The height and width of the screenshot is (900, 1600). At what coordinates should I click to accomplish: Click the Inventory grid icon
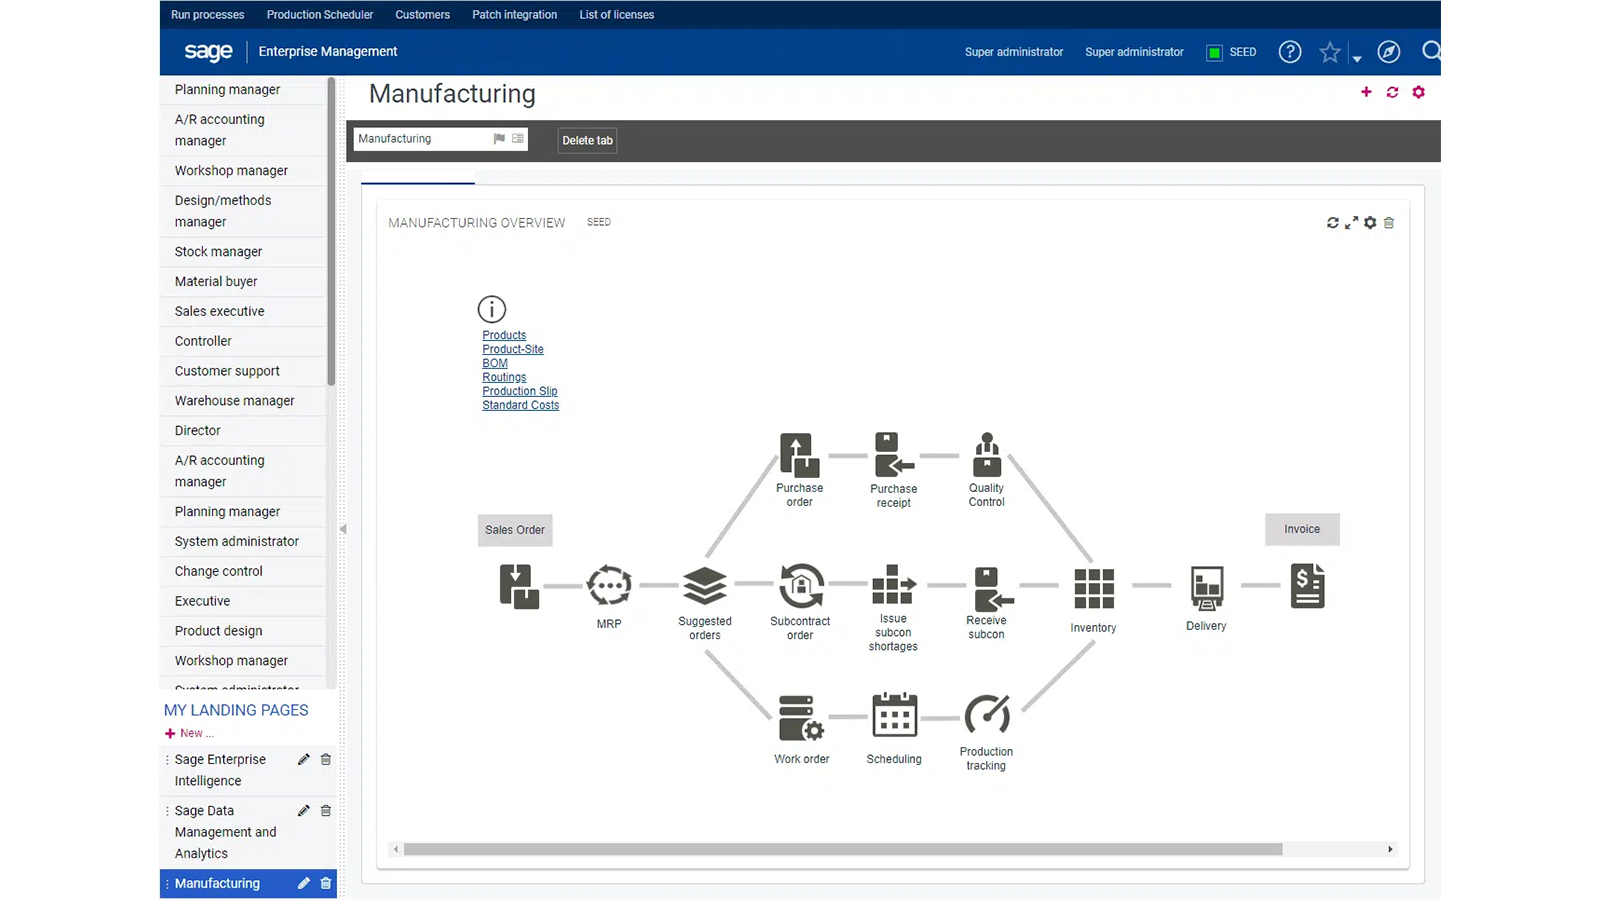[1093, 588]
